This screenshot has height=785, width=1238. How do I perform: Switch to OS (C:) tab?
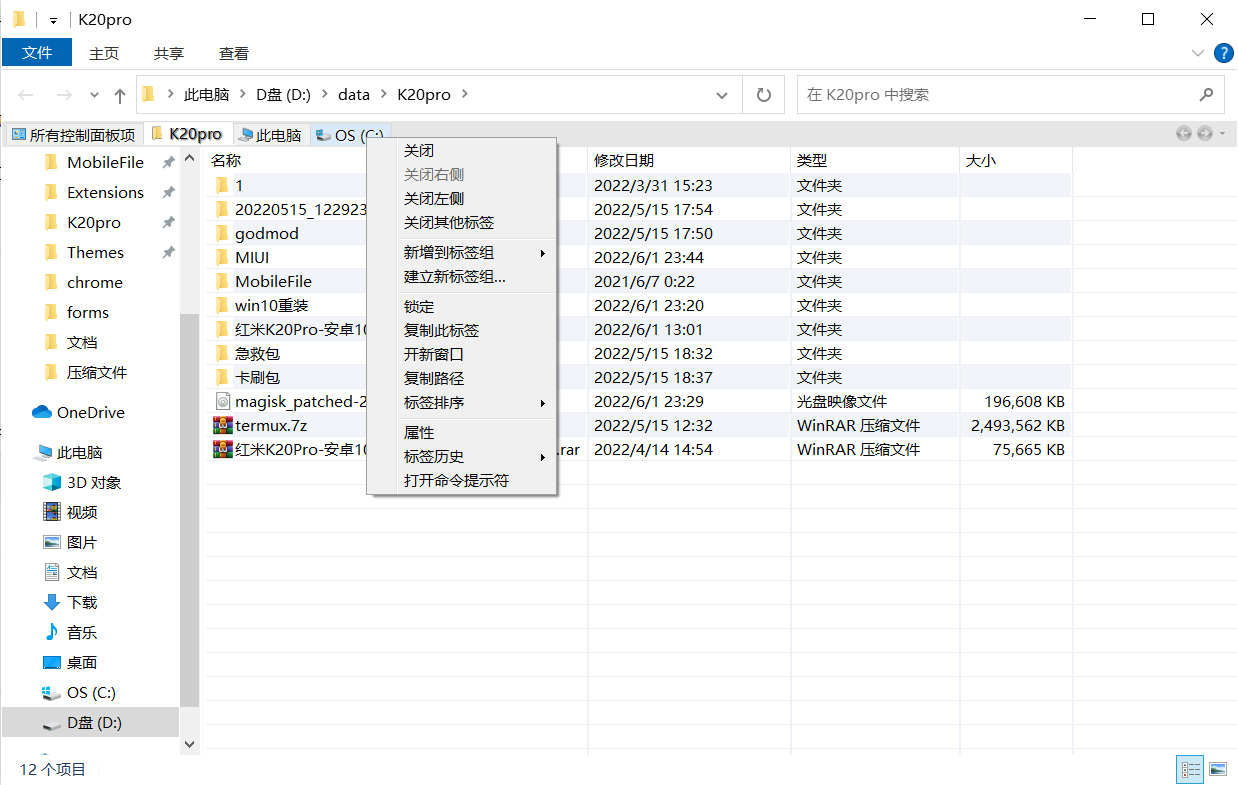click(x=348, y=134)
